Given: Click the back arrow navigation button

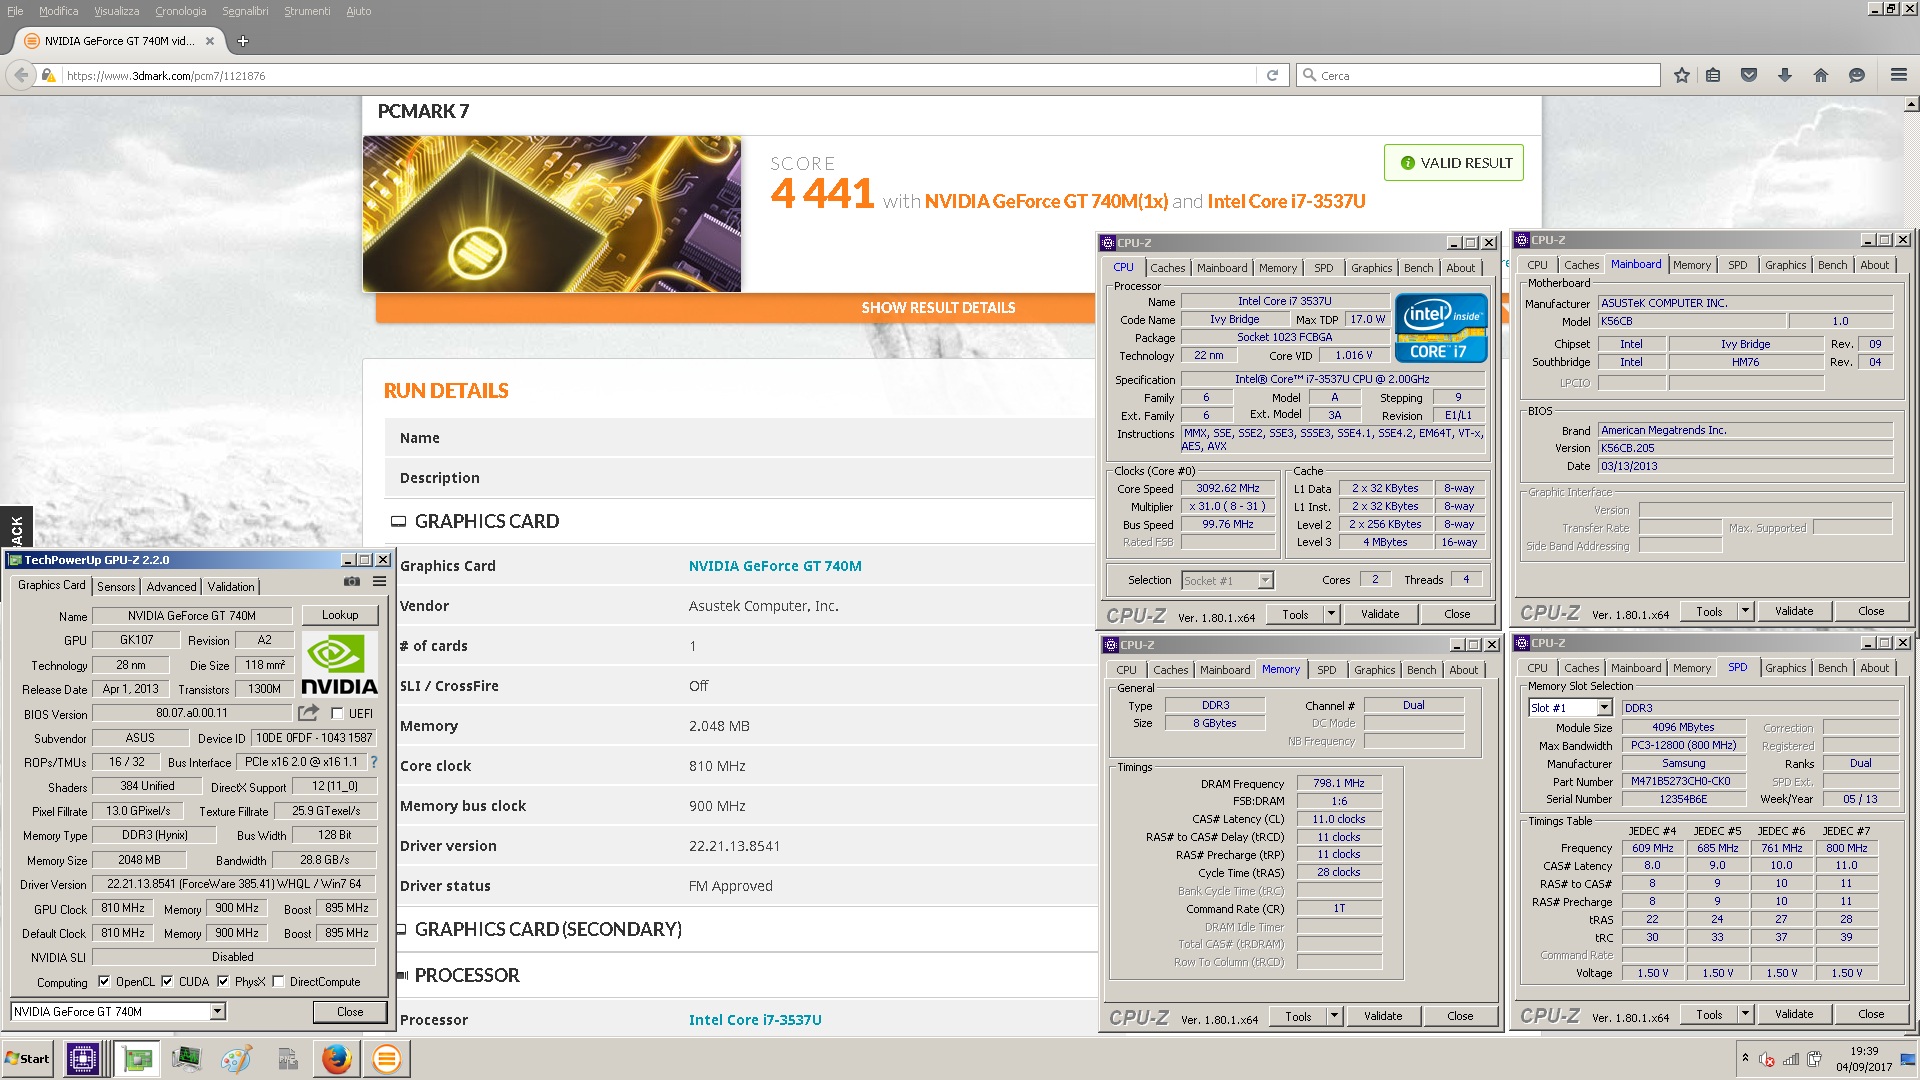Looking at the screenshot, I should pos(21,75).
